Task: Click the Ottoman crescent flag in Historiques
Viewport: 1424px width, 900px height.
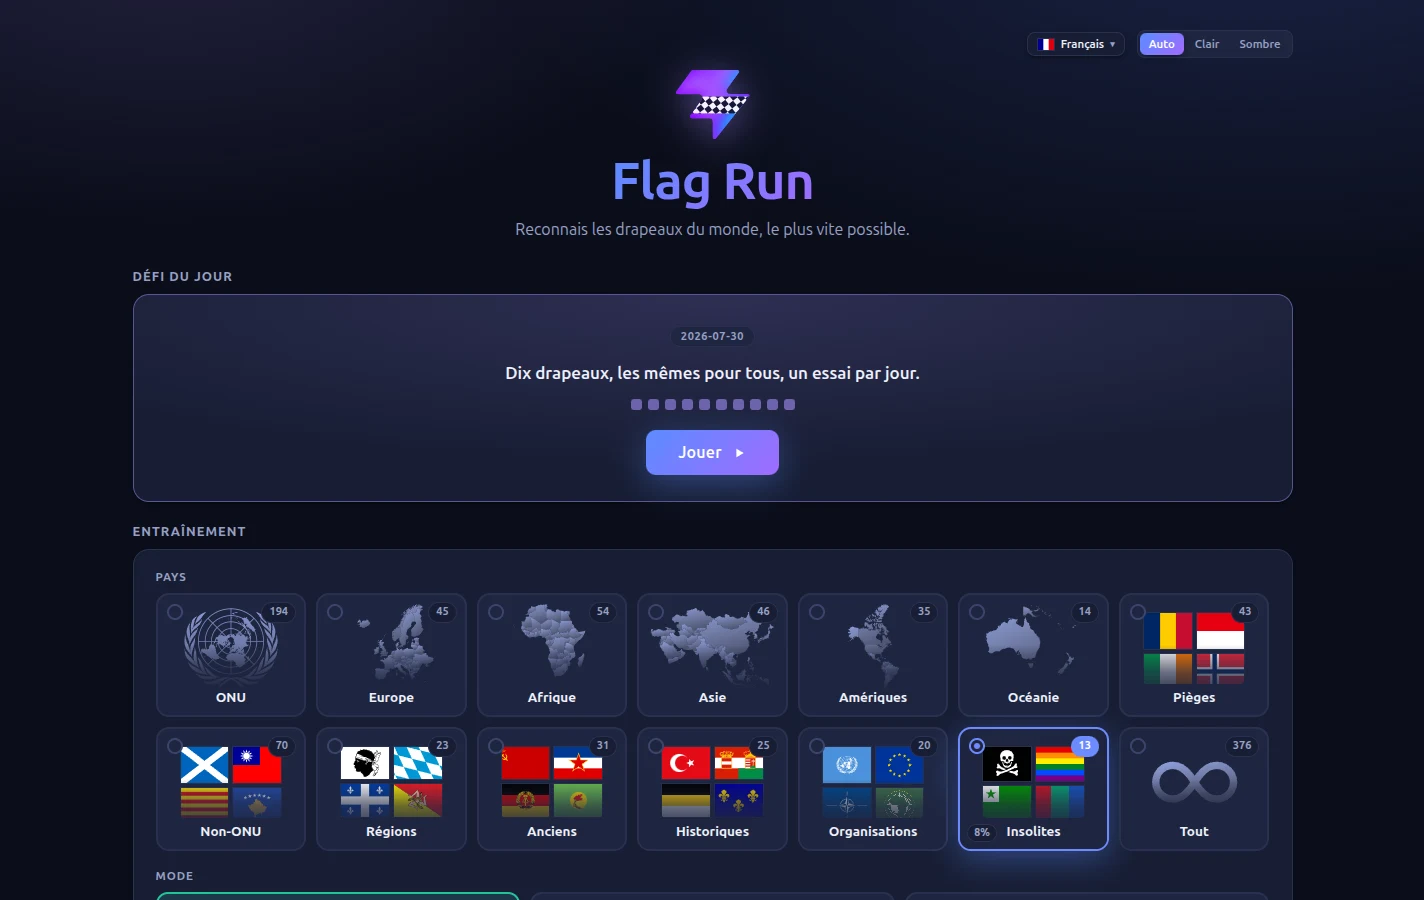Action: 686,765
